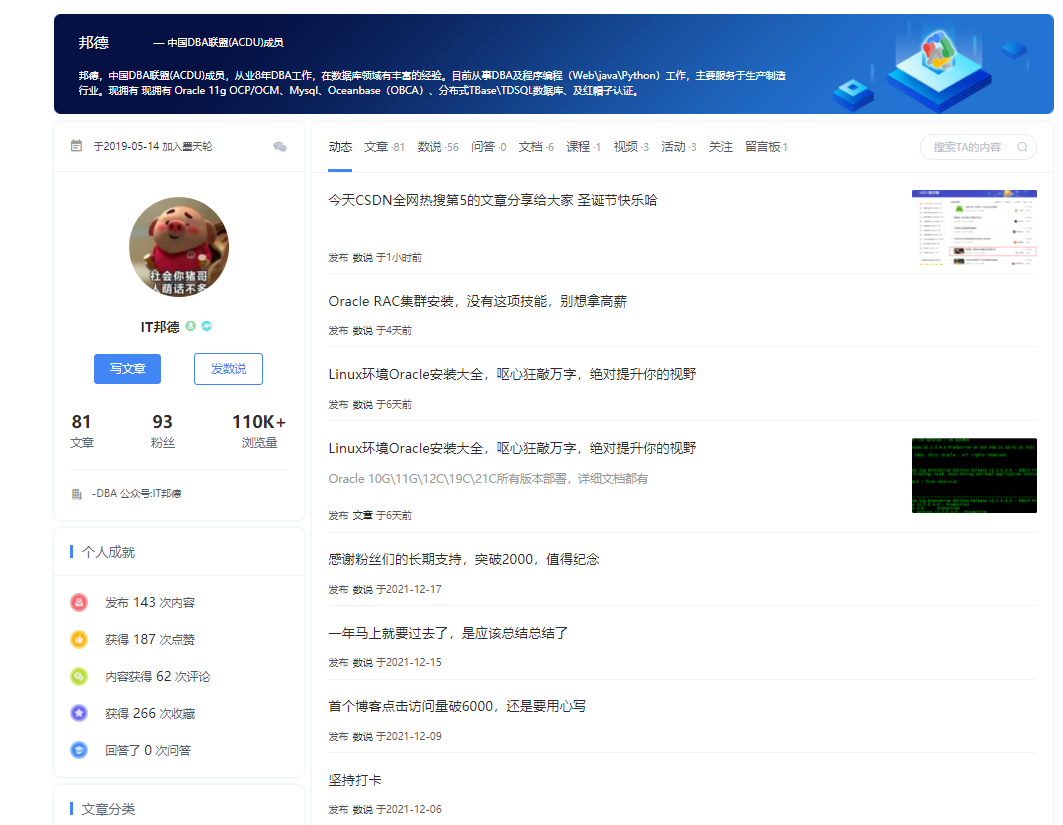Open post 感谢粉丝们的长期支持
This screenshot has height=825, width=1063.
[464, 559]
